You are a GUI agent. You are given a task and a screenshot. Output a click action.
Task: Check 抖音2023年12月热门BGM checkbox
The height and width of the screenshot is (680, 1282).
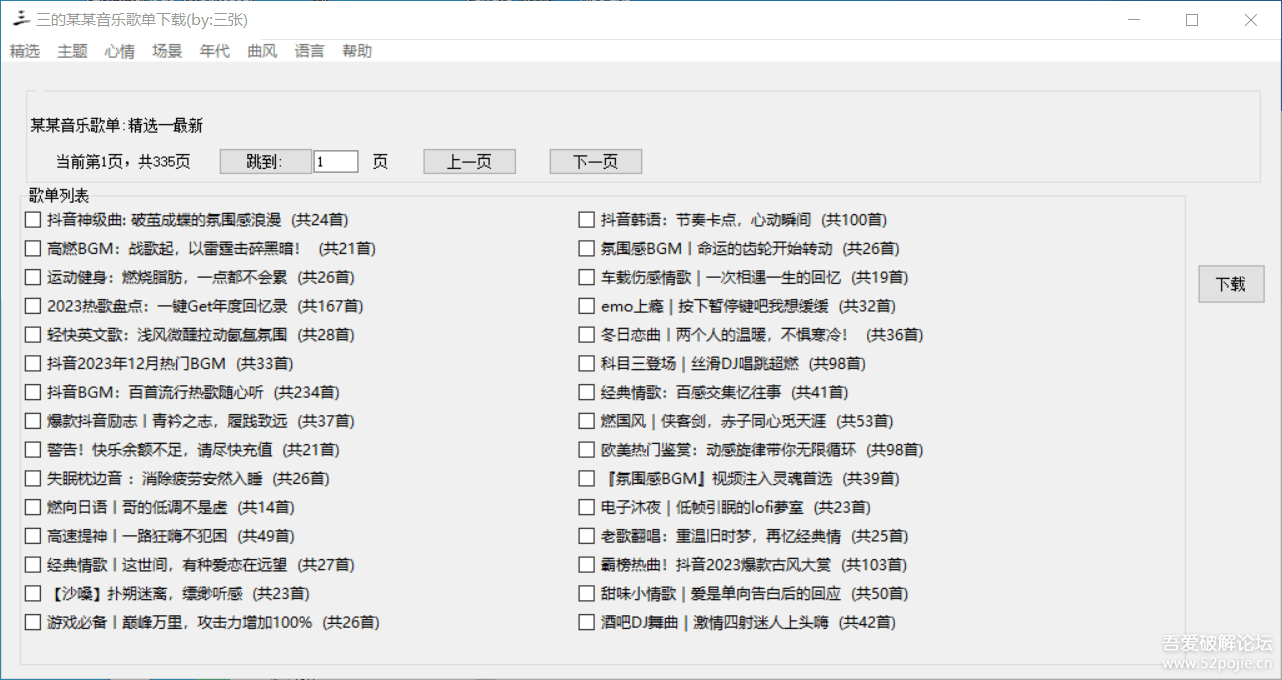point(33,364)
